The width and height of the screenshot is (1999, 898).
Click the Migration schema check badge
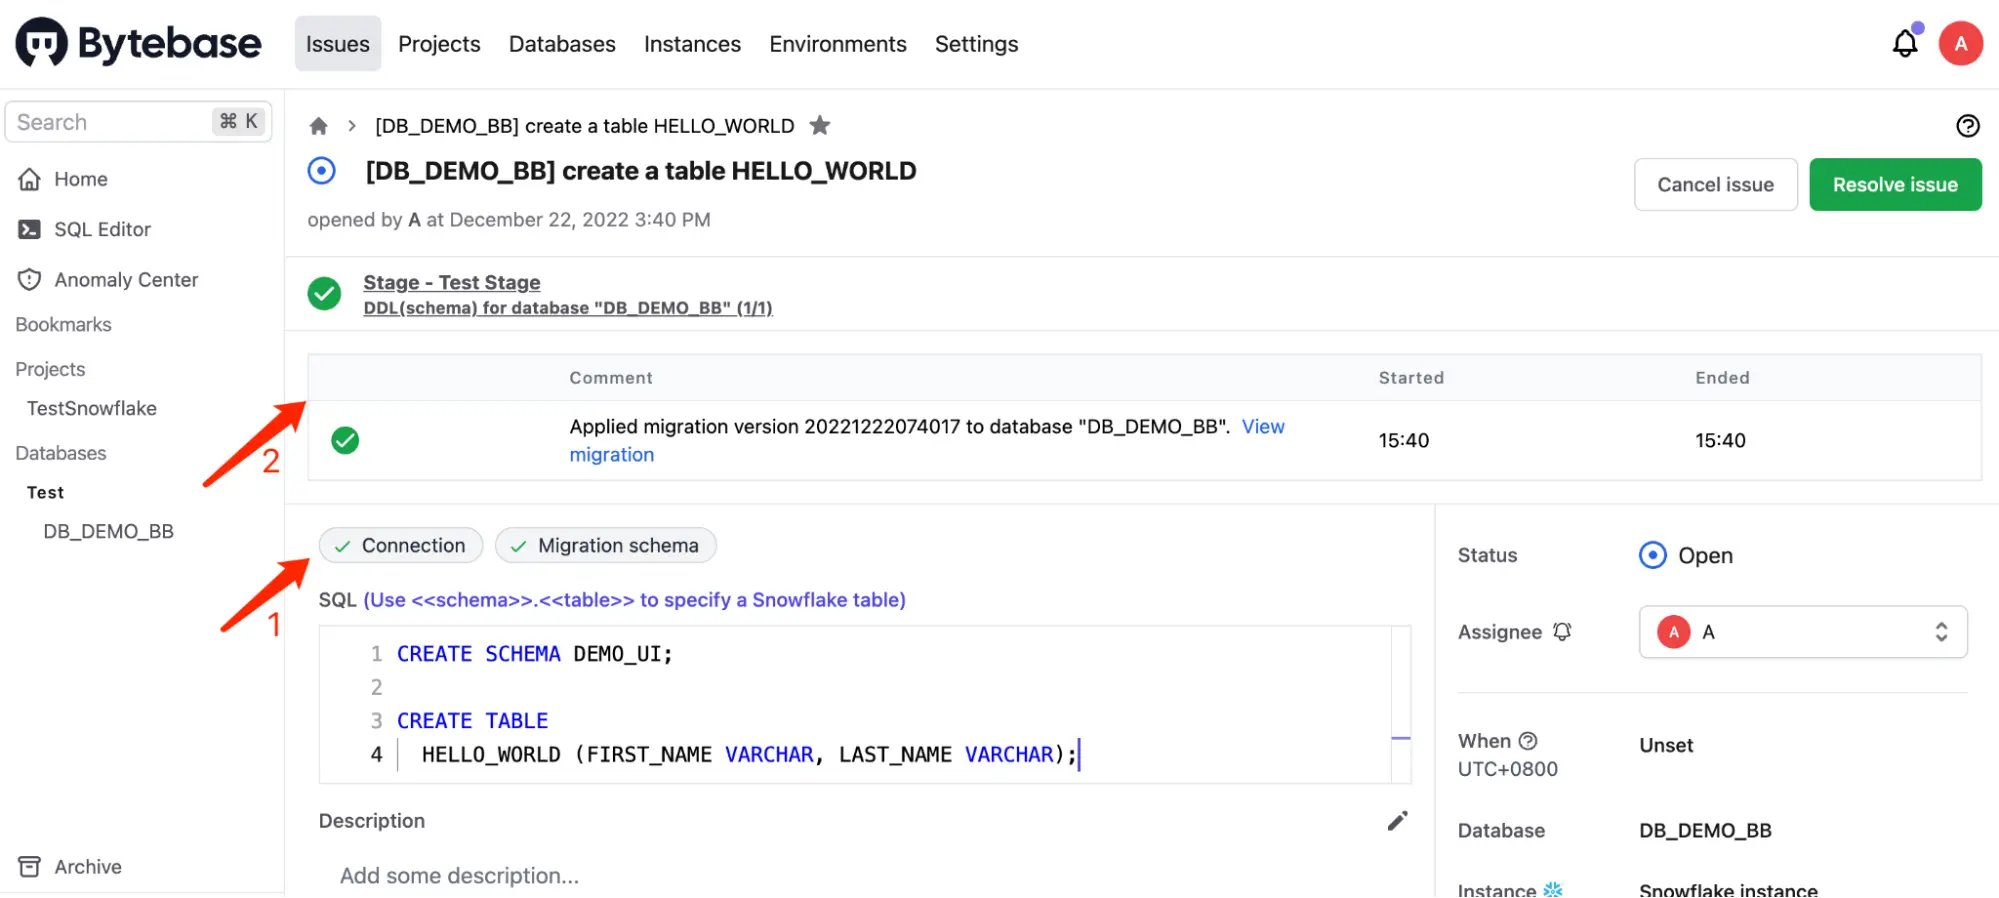(606, 545)
